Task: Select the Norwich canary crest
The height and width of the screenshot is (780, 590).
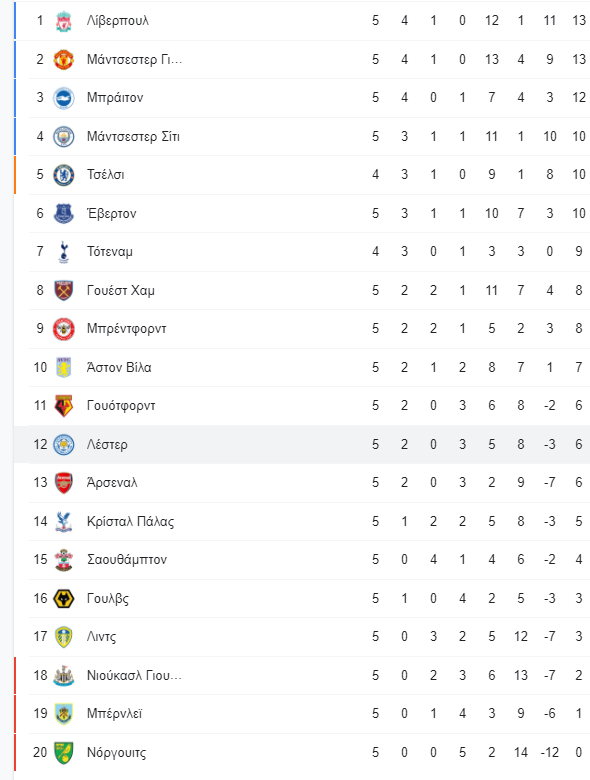Action: pos(64,753)
